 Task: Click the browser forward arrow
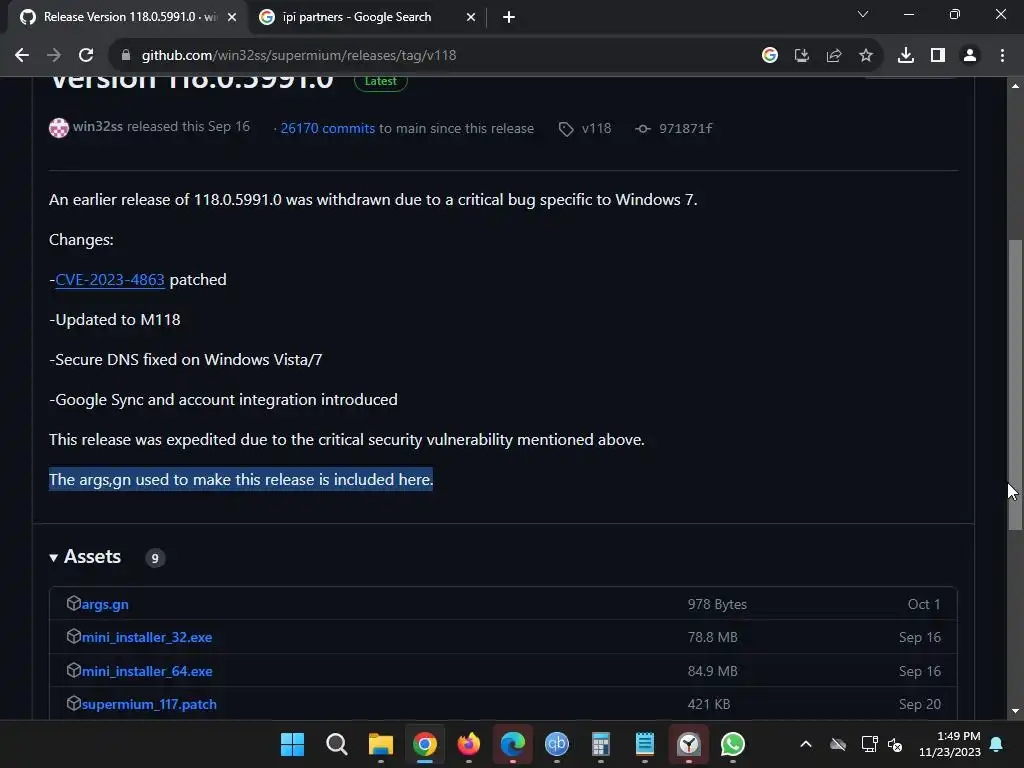(54, 56)
